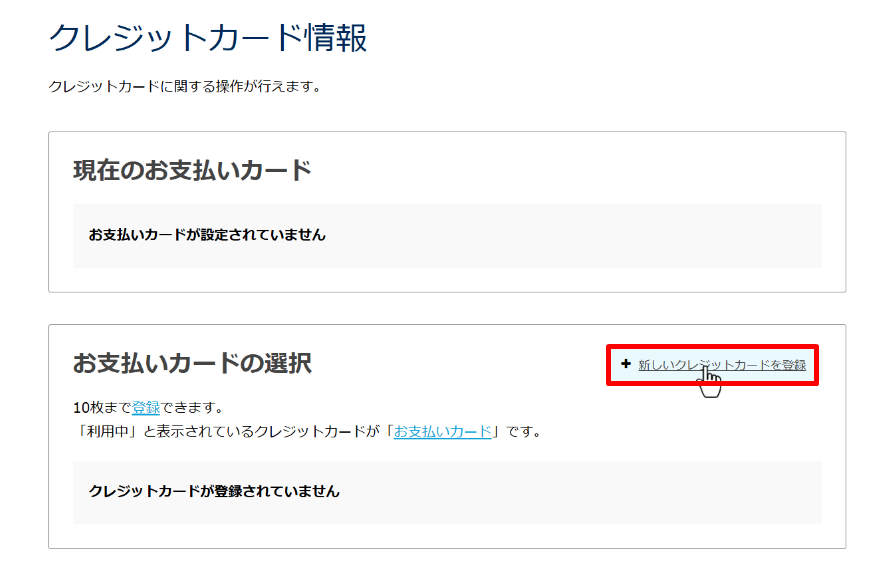Click できます。 text after the 登録 link
This screenshot has width=881, height=574.
[191, 408]
